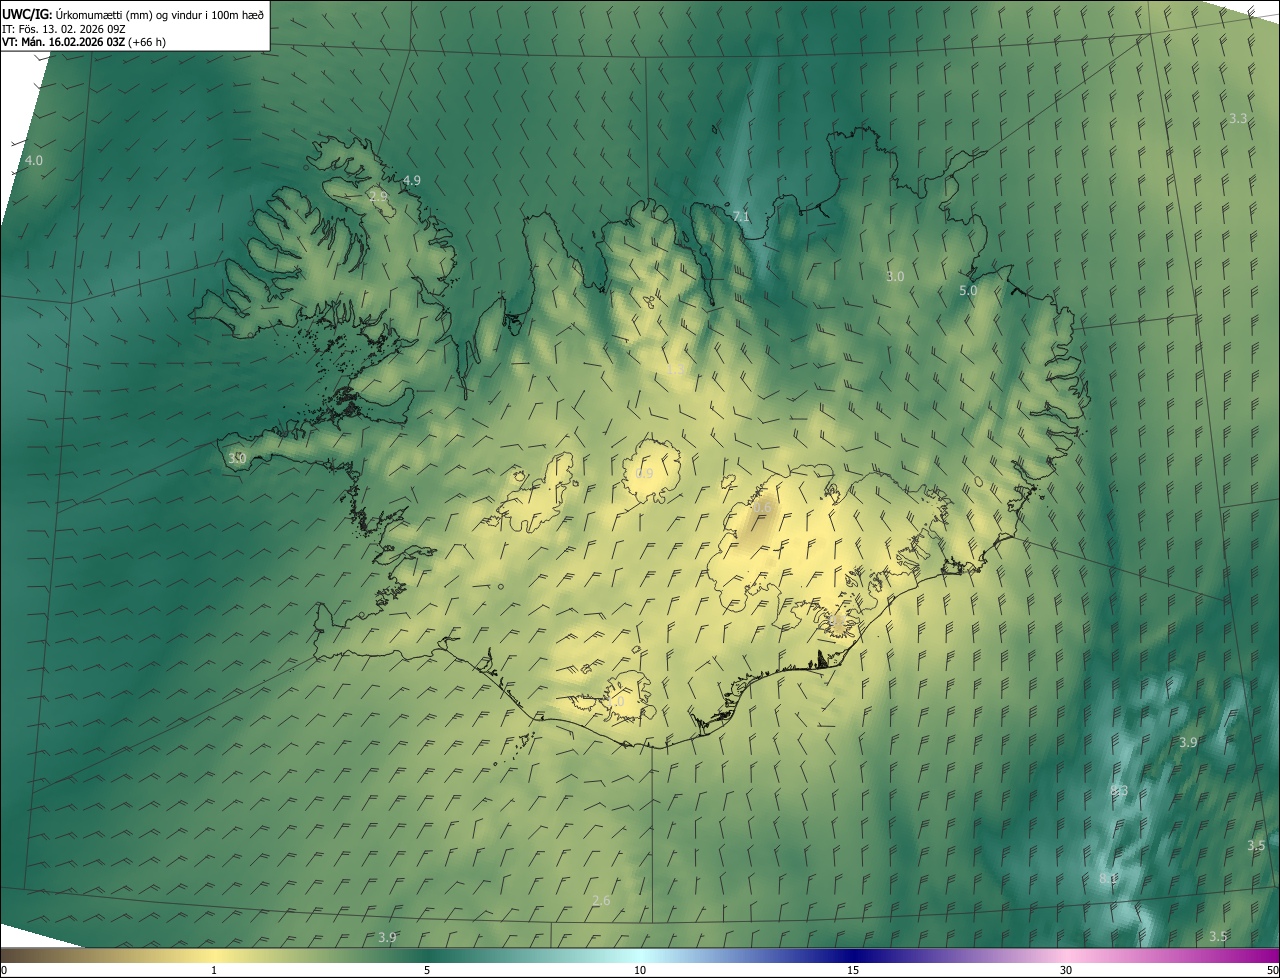The height and width of the screenshot is (978, 1280).
Task: Click the 0 tick on the colour bar
Action: [4, 970]
